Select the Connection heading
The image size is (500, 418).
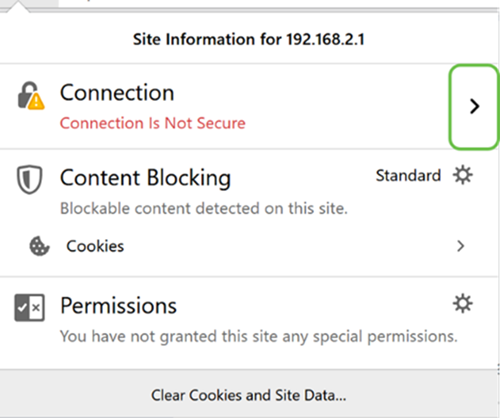coord(117,93)
